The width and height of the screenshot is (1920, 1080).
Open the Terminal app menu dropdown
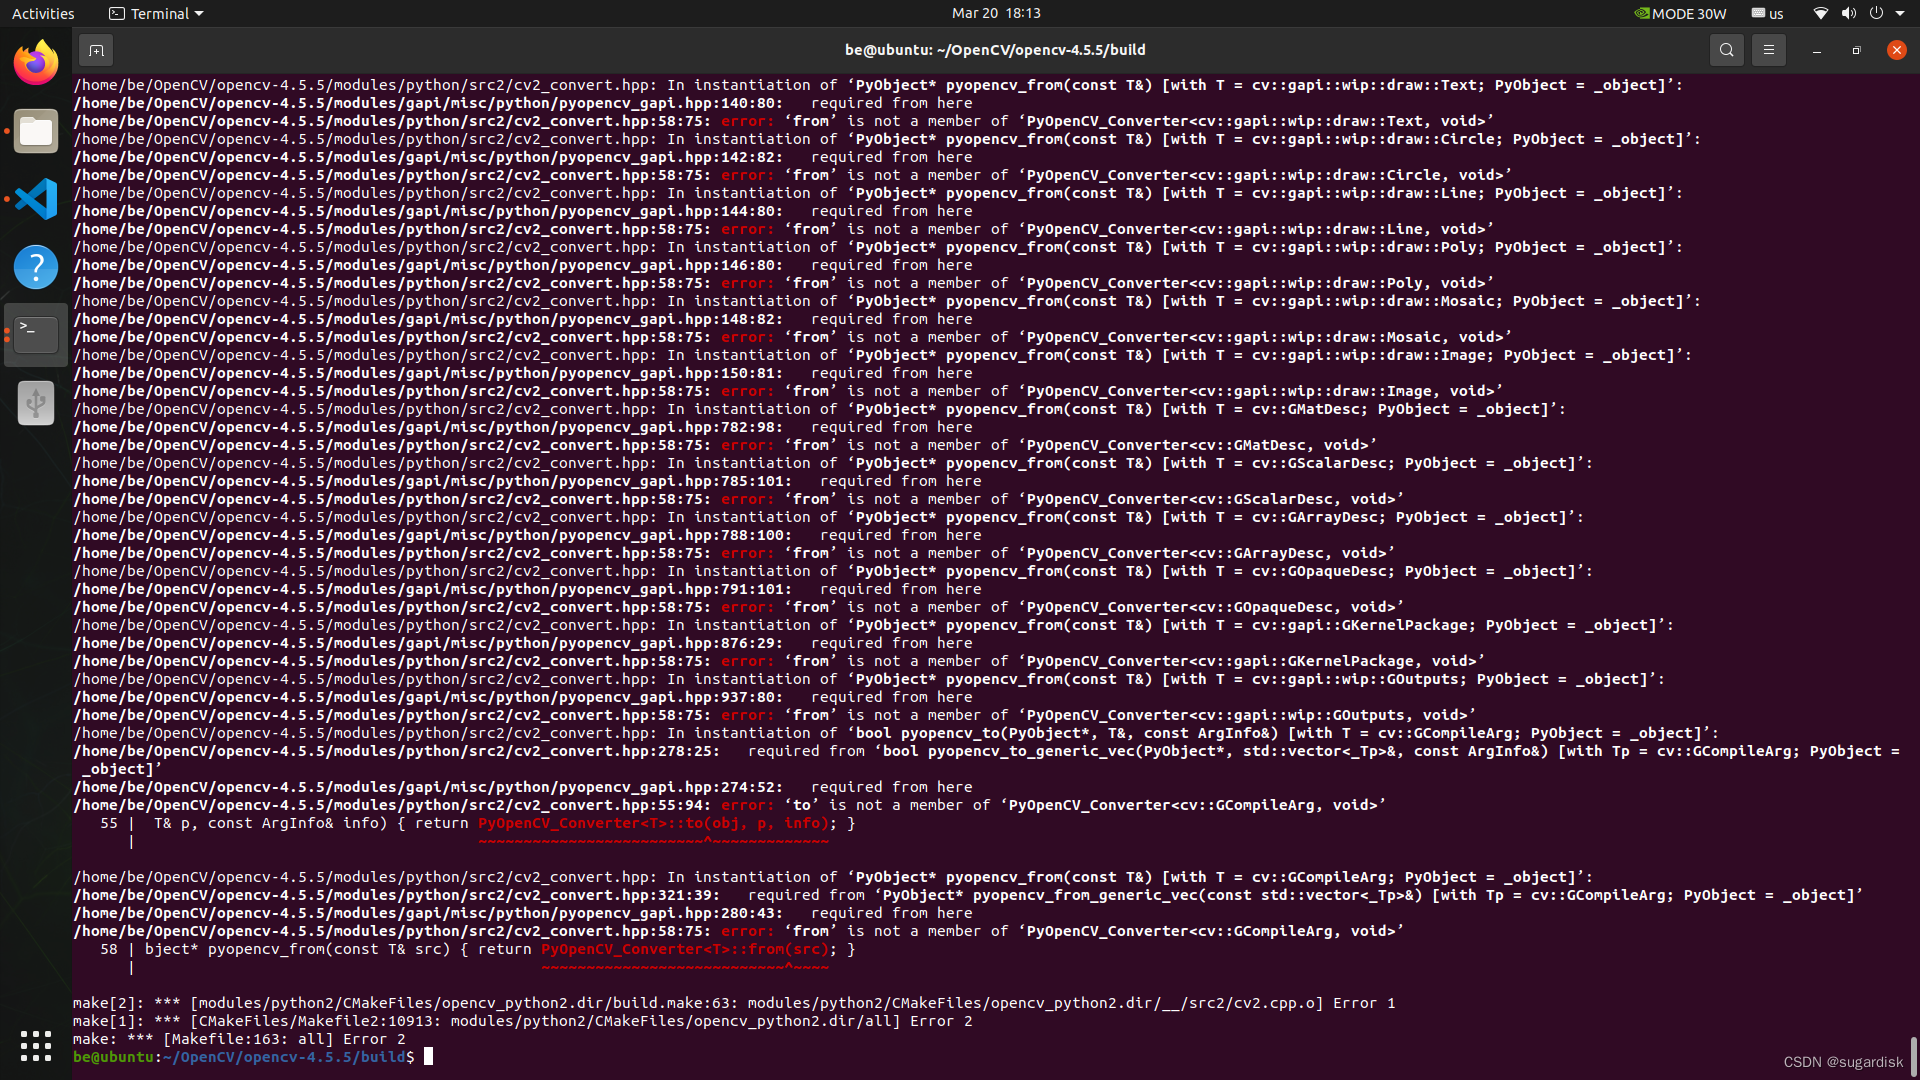coord(156,14)
